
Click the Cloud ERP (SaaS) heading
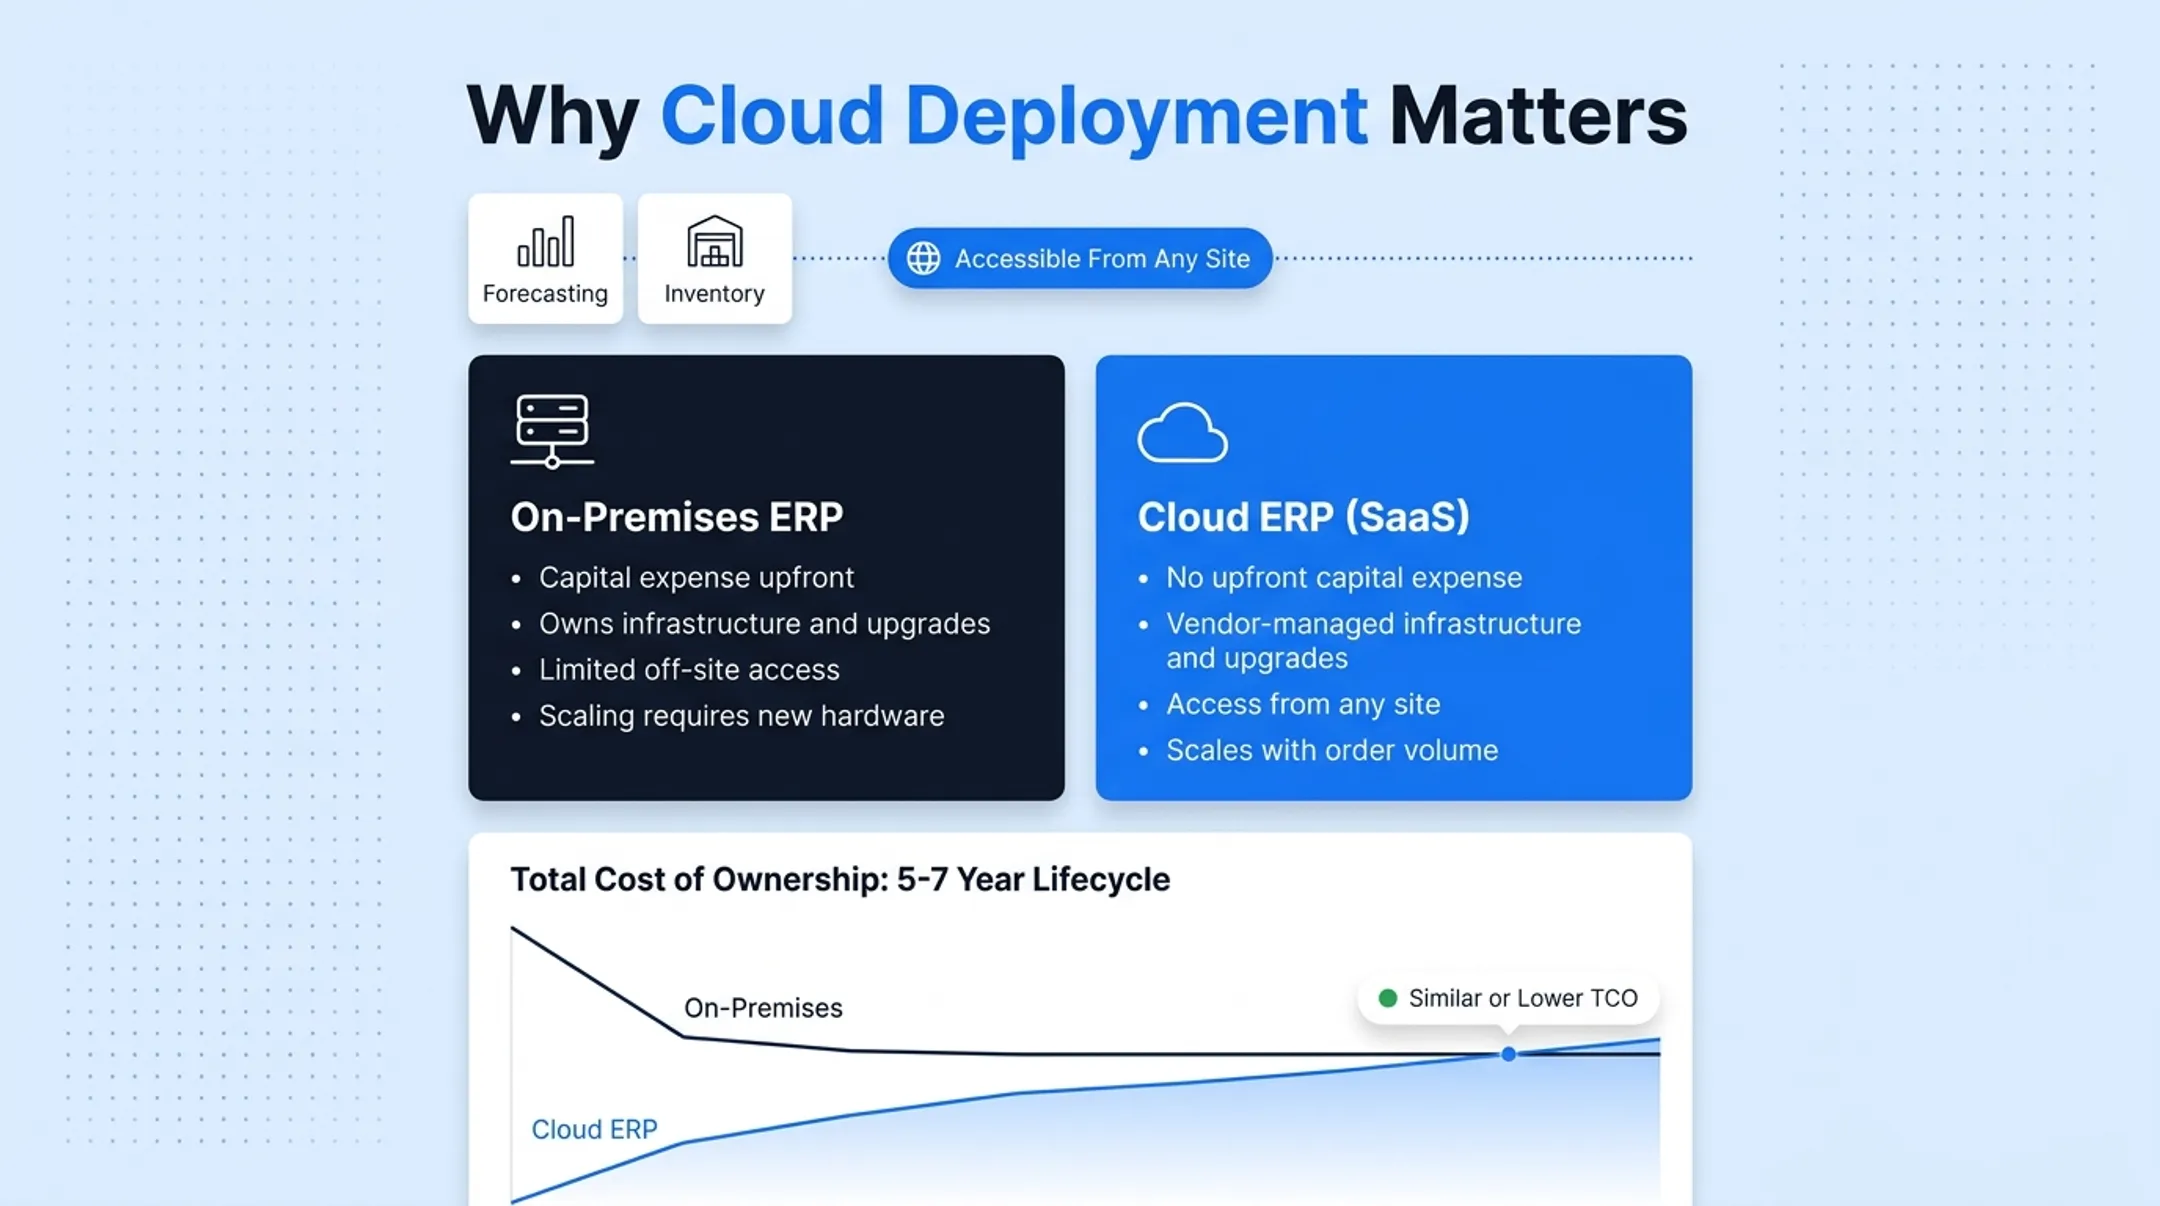1303,517
